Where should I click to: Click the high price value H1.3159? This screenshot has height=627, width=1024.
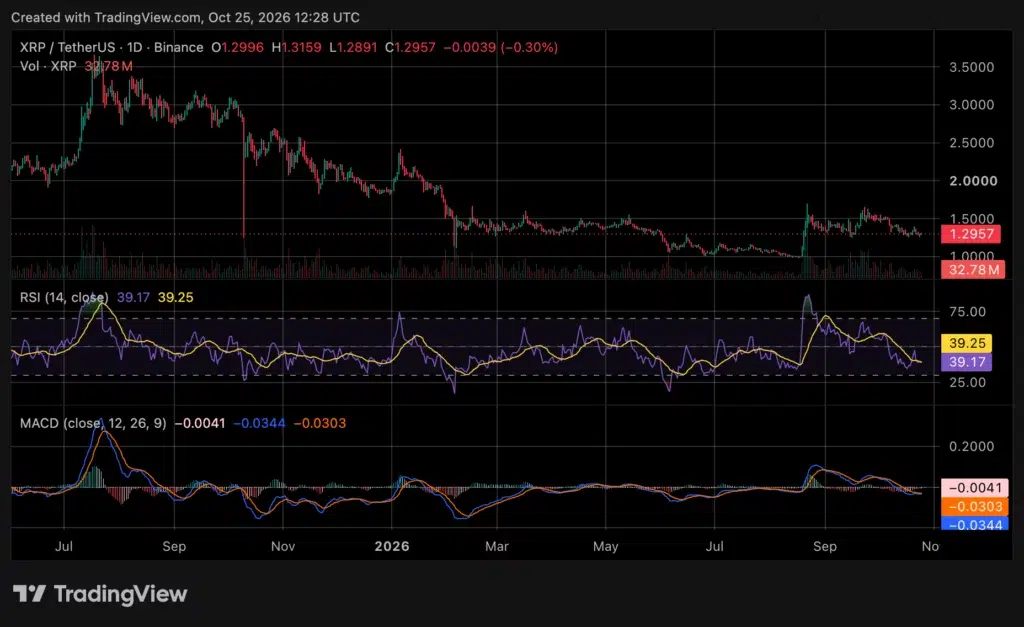coord(296,47)
